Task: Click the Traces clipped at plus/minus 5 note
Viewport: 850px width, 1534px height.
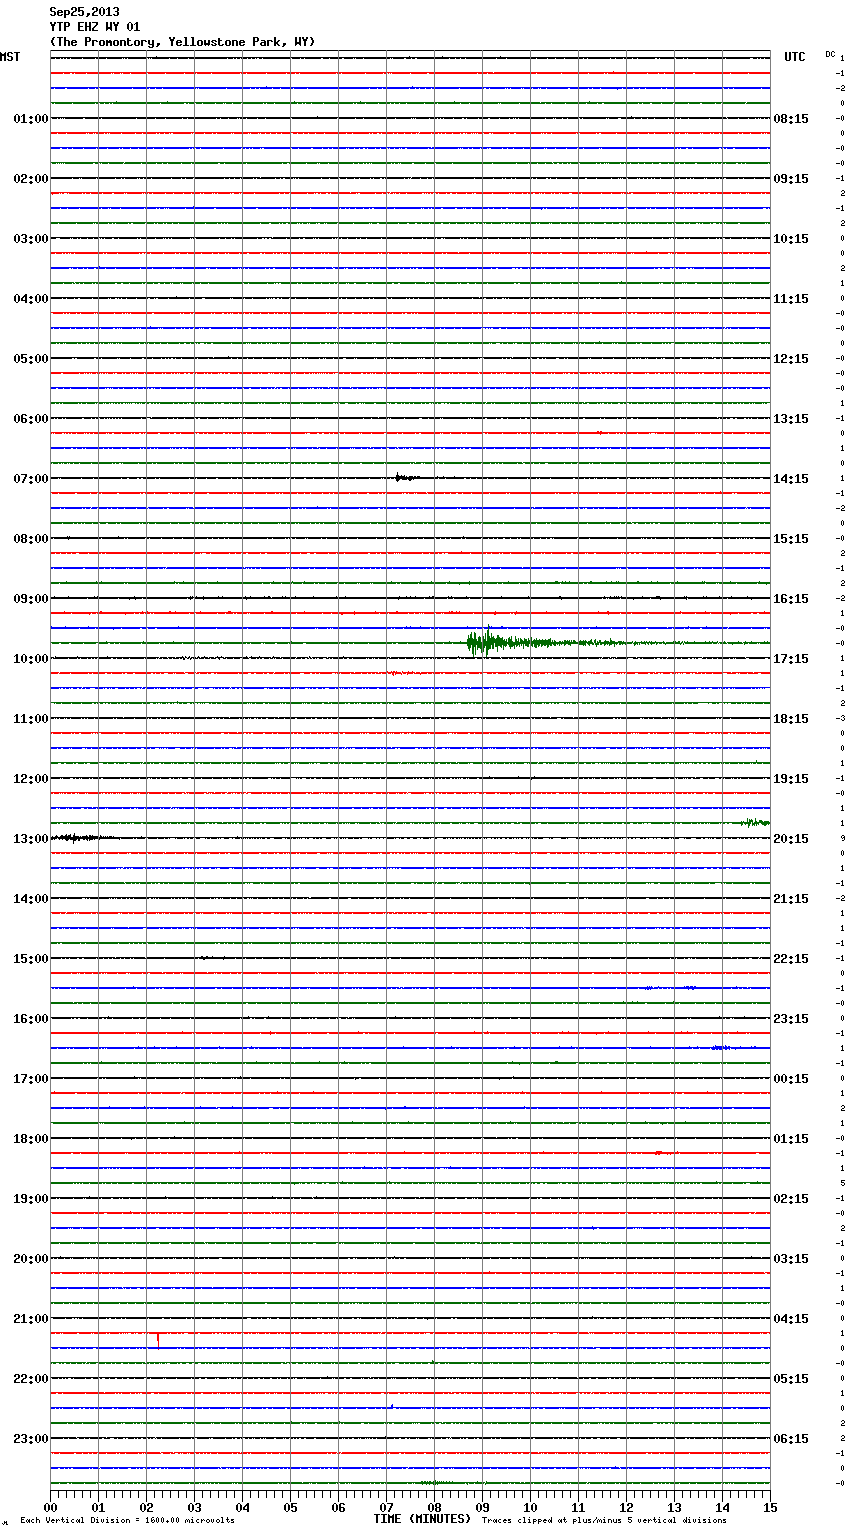Action: [604, 1521]
